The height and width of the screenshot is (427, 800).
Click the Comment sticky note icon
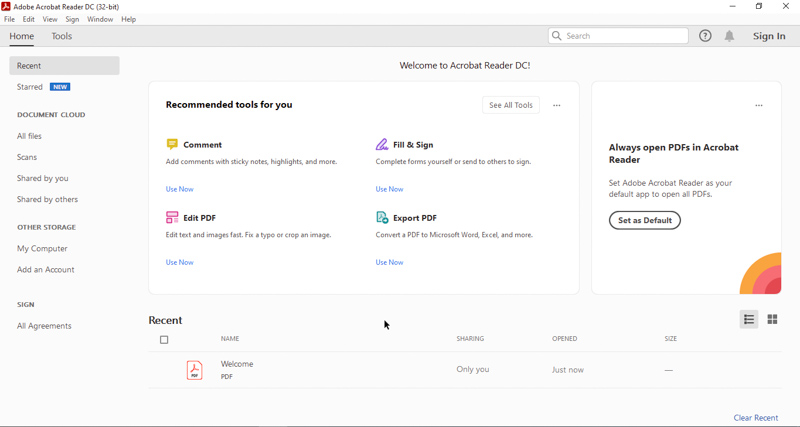coord(172,144)
